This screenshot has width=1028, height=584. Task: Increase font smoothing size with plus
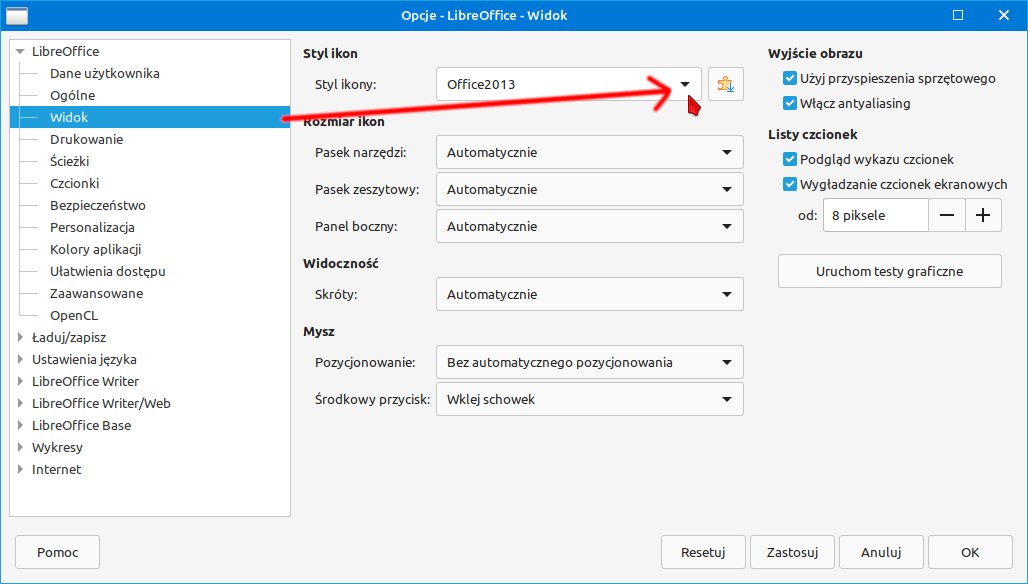[x=983, y=215]
